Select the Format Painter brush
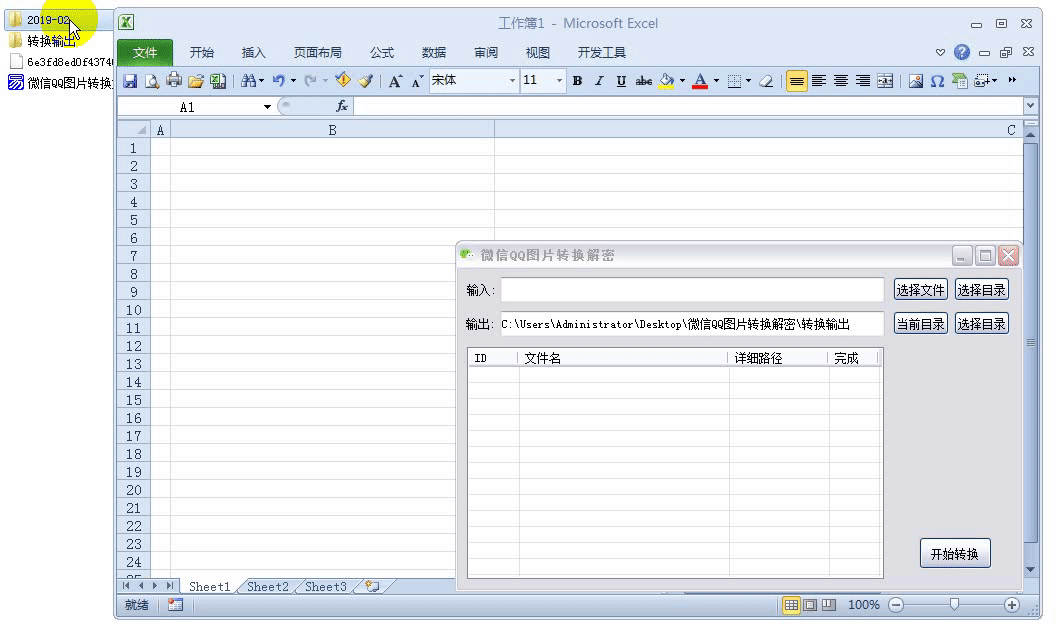The width and height of the screenshot is (1056, 628). point(366,81)
